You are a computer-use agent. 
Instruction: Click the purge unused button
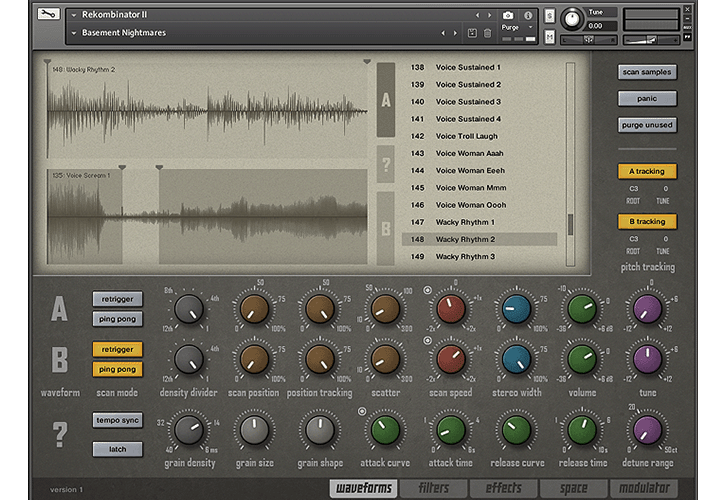[x=647, y=125]
